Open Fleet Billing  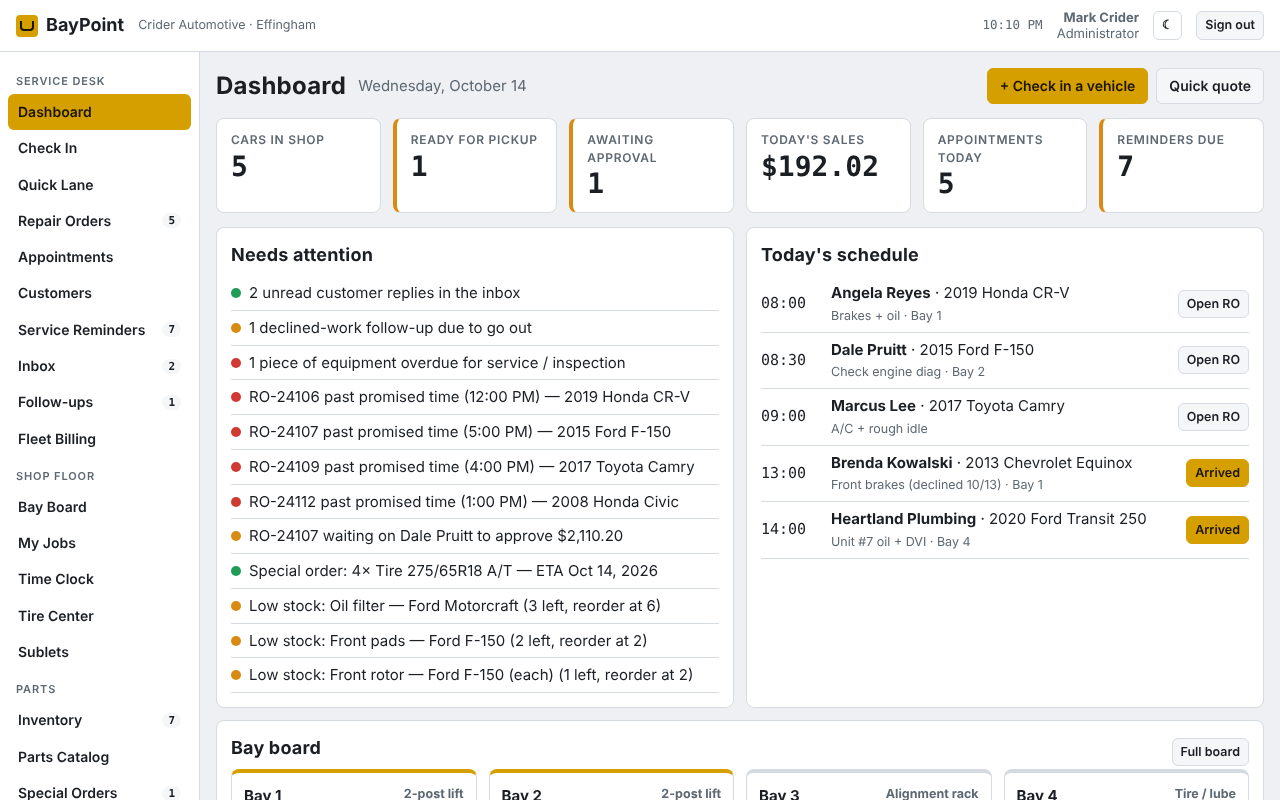click(99, 439)
